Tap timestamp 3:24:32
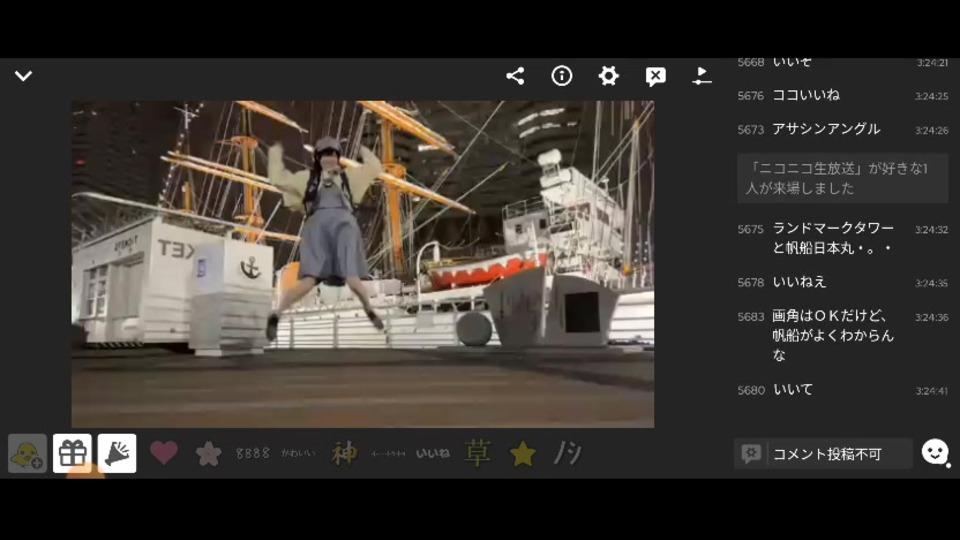Viewport: 960px width, 540px height. tap(931, 230)
